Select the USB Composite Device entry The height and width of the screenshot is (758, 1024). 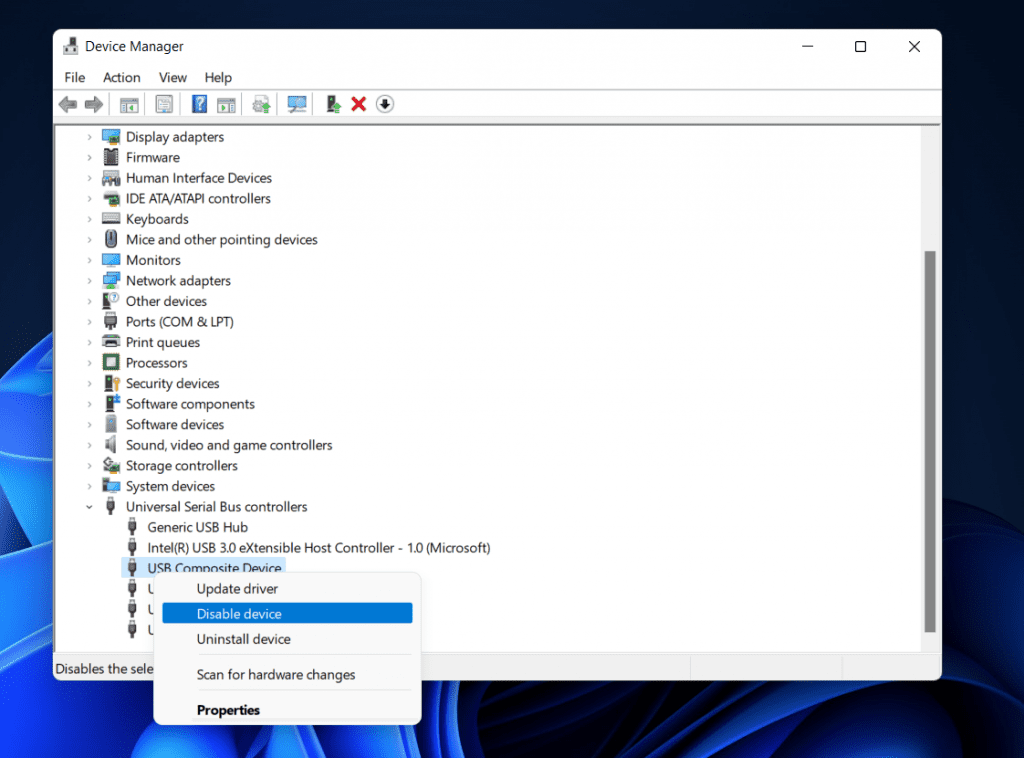tap(214, 567)
